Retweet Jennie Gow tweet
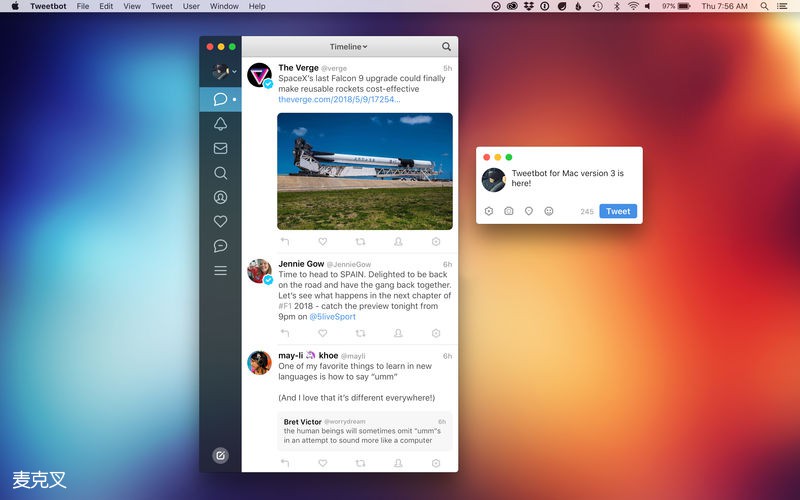This screenshot has width=800, height=500. click(x=360, y=333)
